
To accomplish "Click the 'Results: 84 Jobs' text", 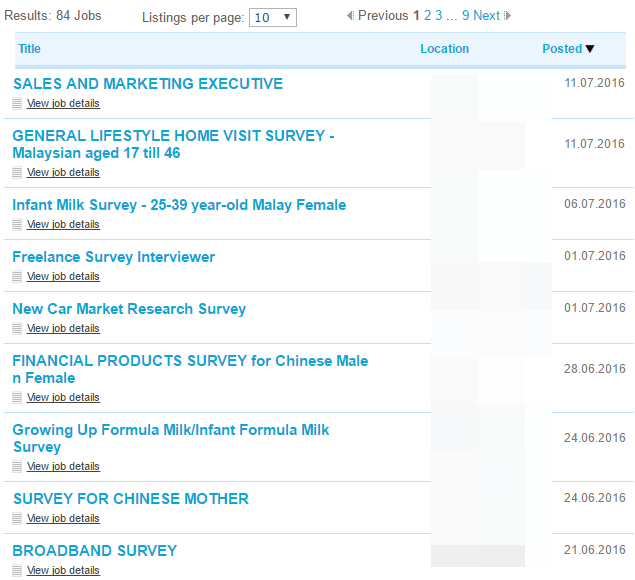I will pyautogui.click(x=53, y=15).
